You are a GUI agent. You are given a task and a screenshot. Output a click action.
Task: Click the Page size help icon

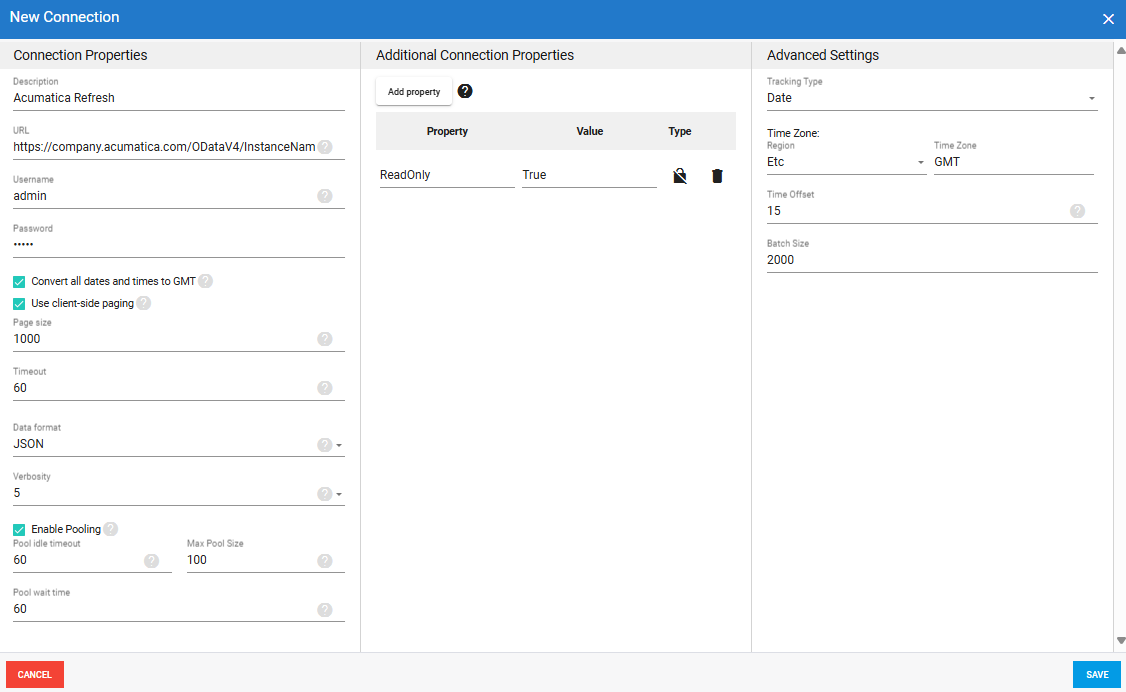click(x=325, y=339)
